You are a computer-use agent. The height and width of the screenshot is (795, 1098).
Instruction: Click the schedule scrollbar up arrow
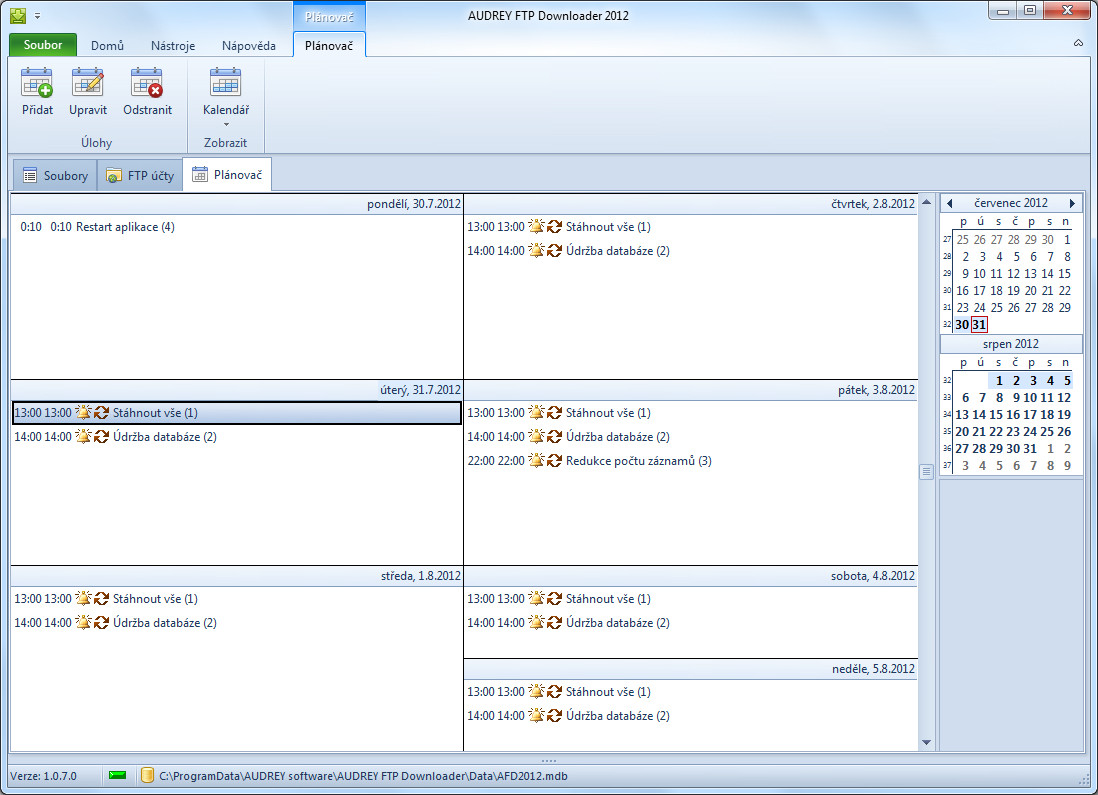pyautogui.click(x=926, y=202)
